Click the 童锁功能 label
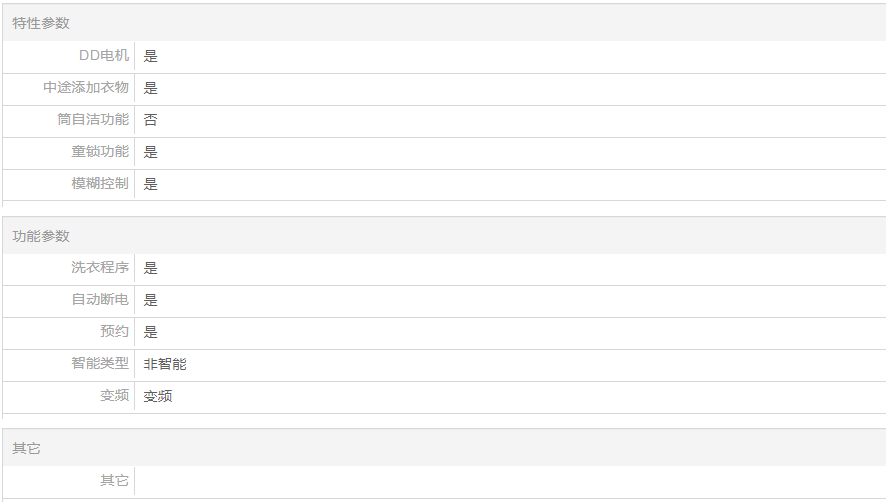Viewport: 891px width, 502px height. point(100,152)
